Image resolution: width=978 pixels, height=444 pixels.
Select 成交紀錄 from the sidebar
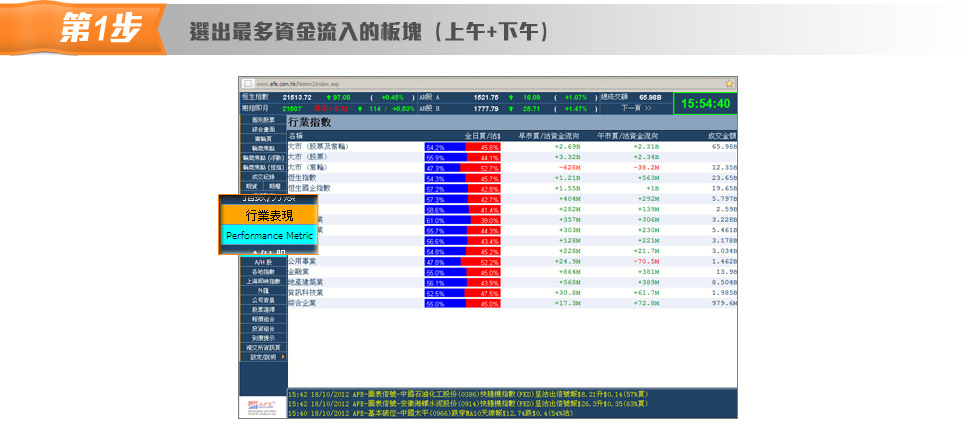(x=263, y=176)
